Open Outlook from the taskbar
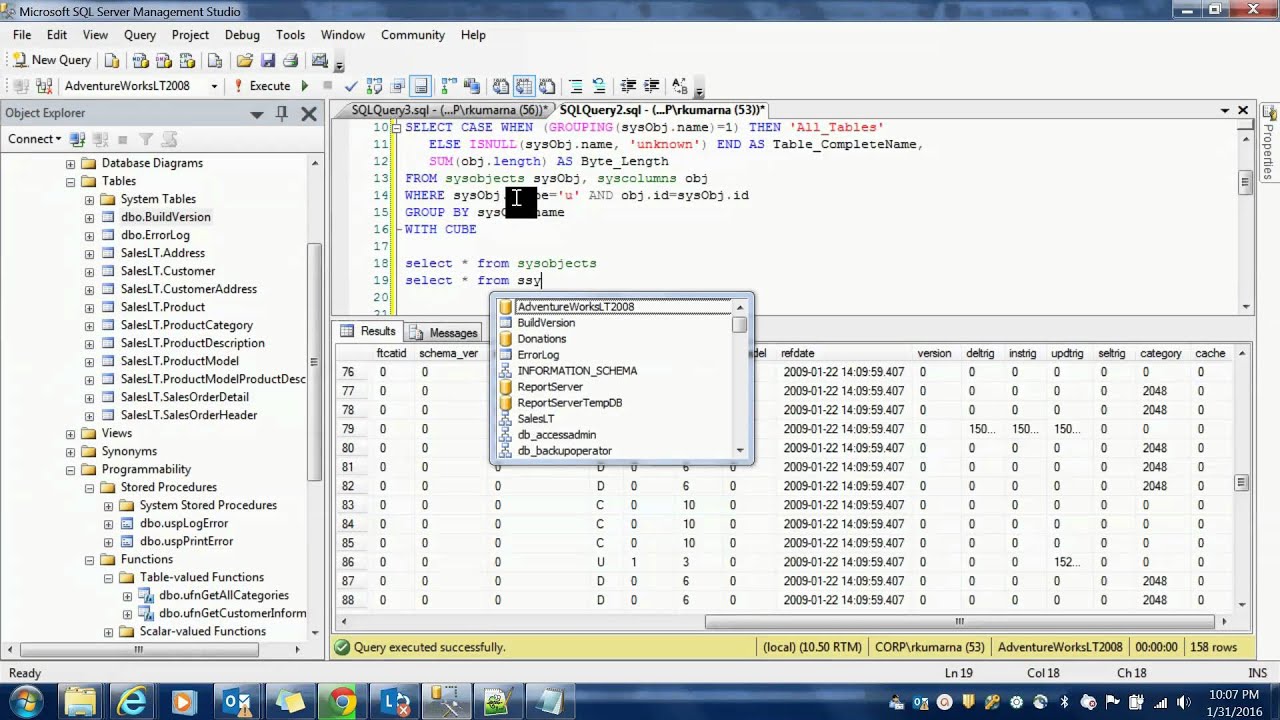 point(236,701)
